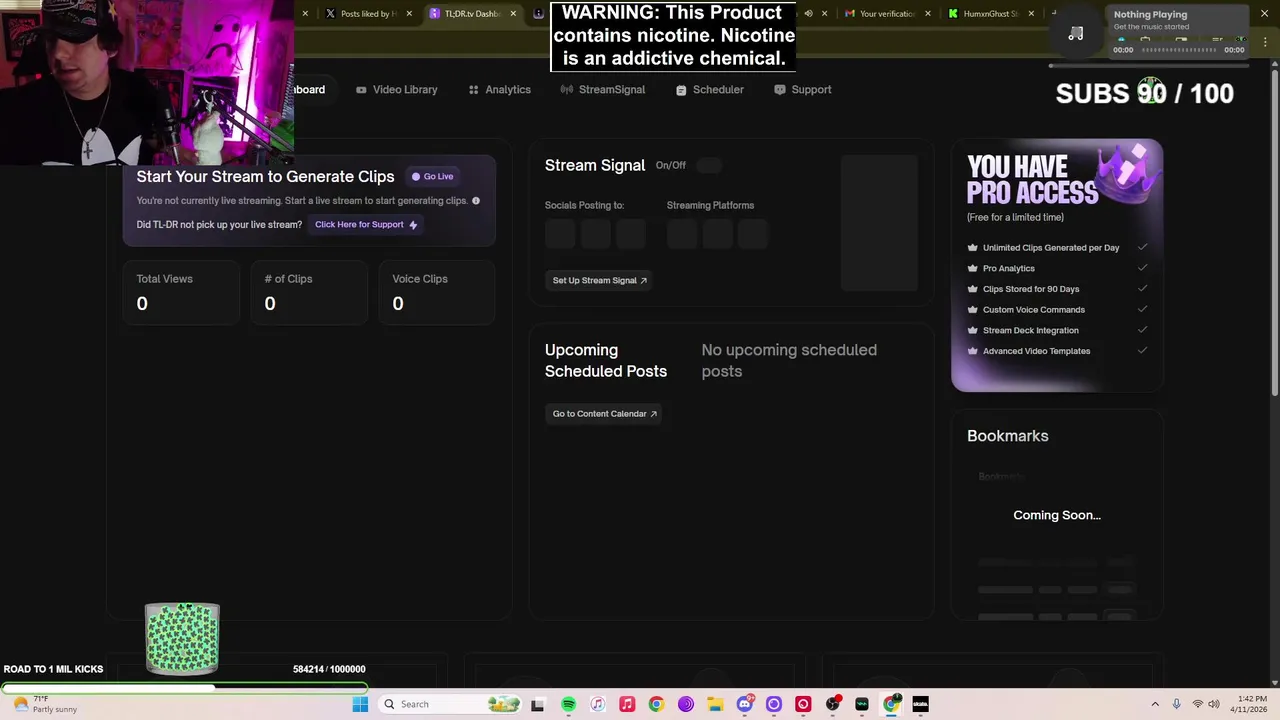
Task: Click Stream Deck Integration feature text
Action: pos(1031,330)
